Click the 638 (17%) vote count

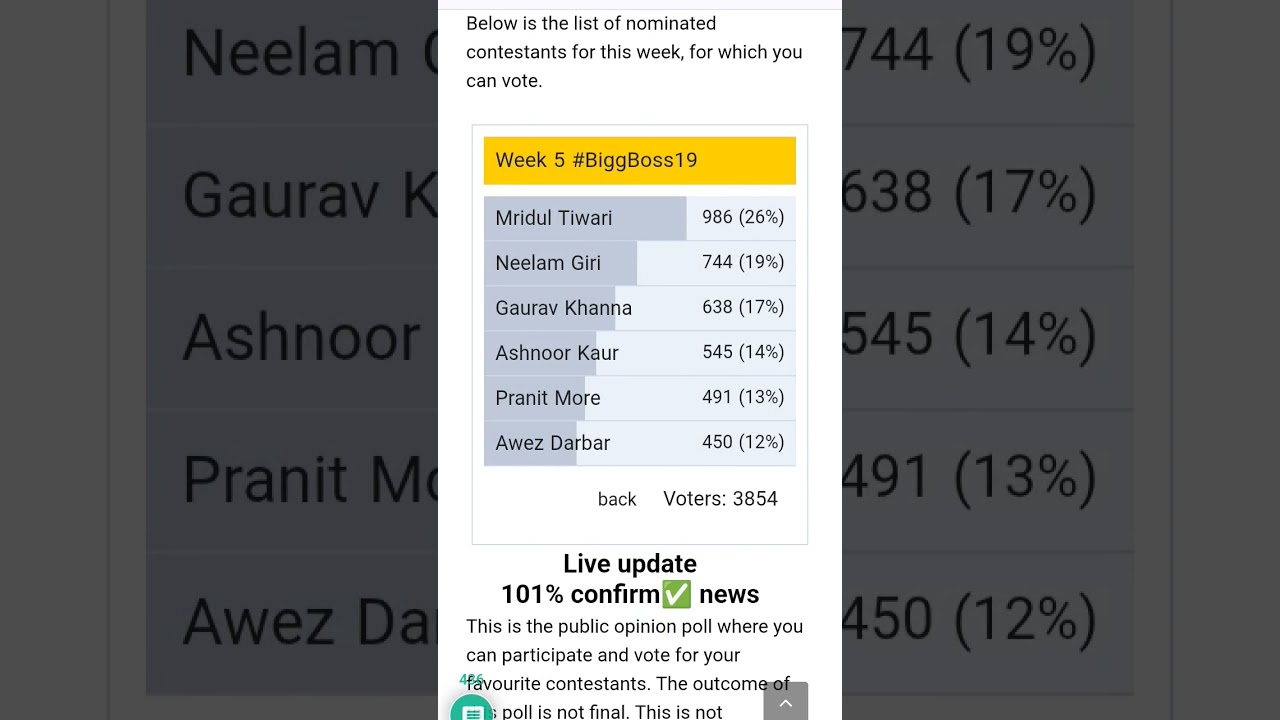point(743,307)
